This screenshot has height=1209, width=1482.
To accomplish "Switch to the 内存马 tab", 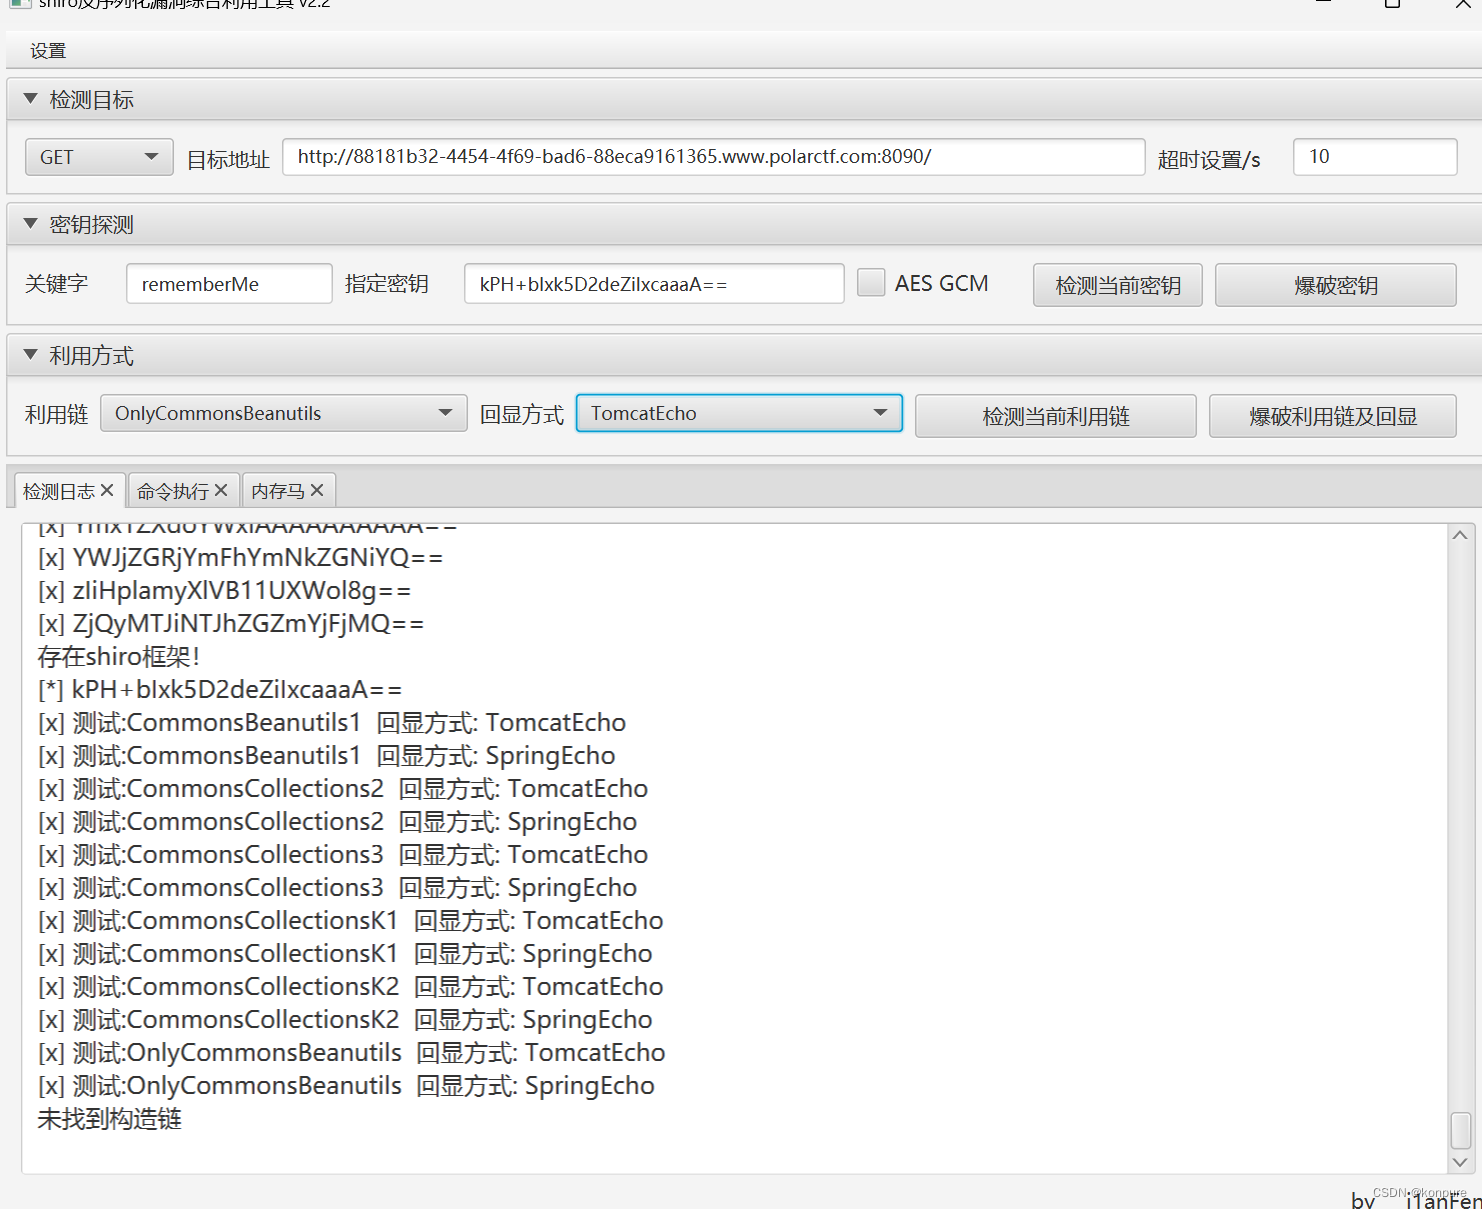I will pyautogui.click(x=278, y=491).
